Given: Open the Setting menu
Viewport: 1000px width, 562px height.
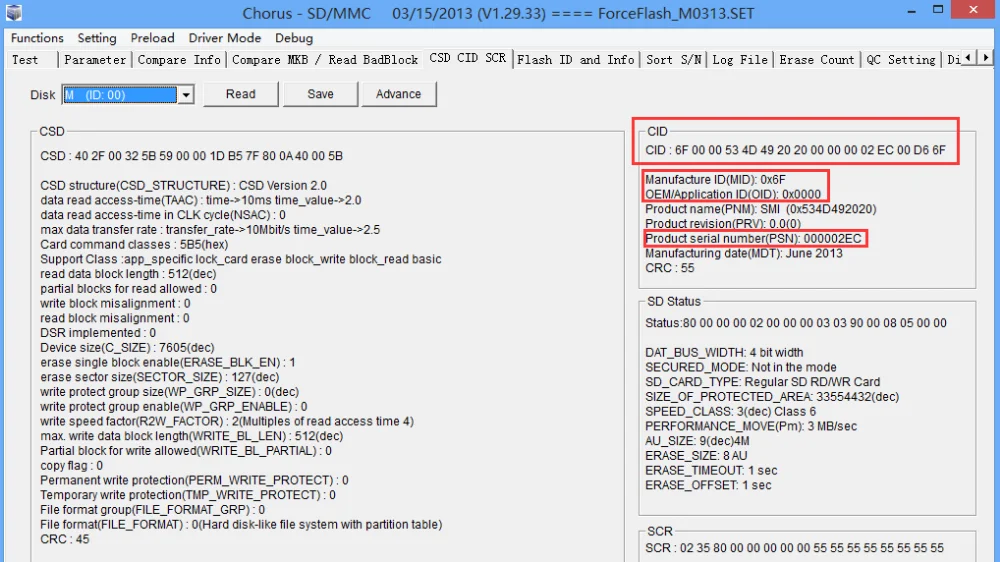Looking at the screenshot, I should (97, 38).
